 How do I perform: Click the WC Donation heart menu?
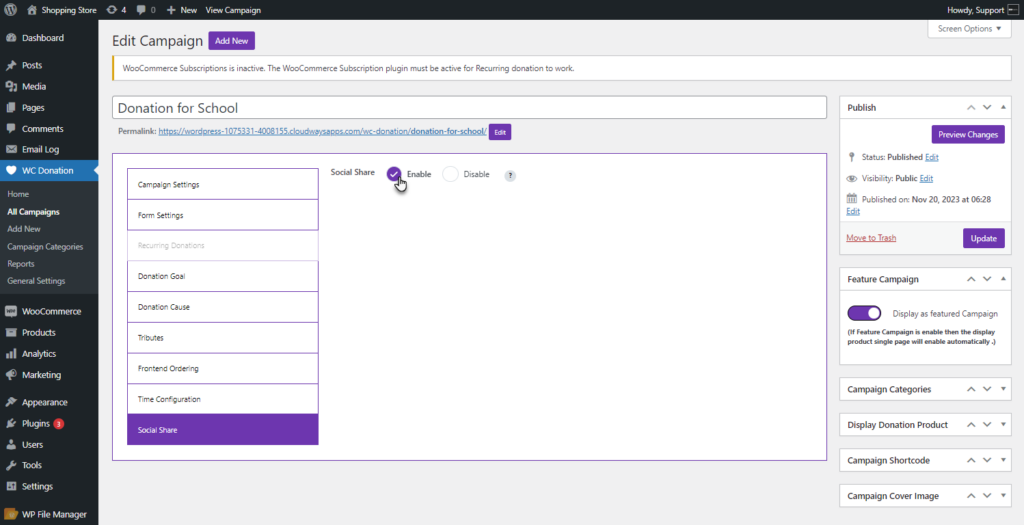(x=49, y=170)
